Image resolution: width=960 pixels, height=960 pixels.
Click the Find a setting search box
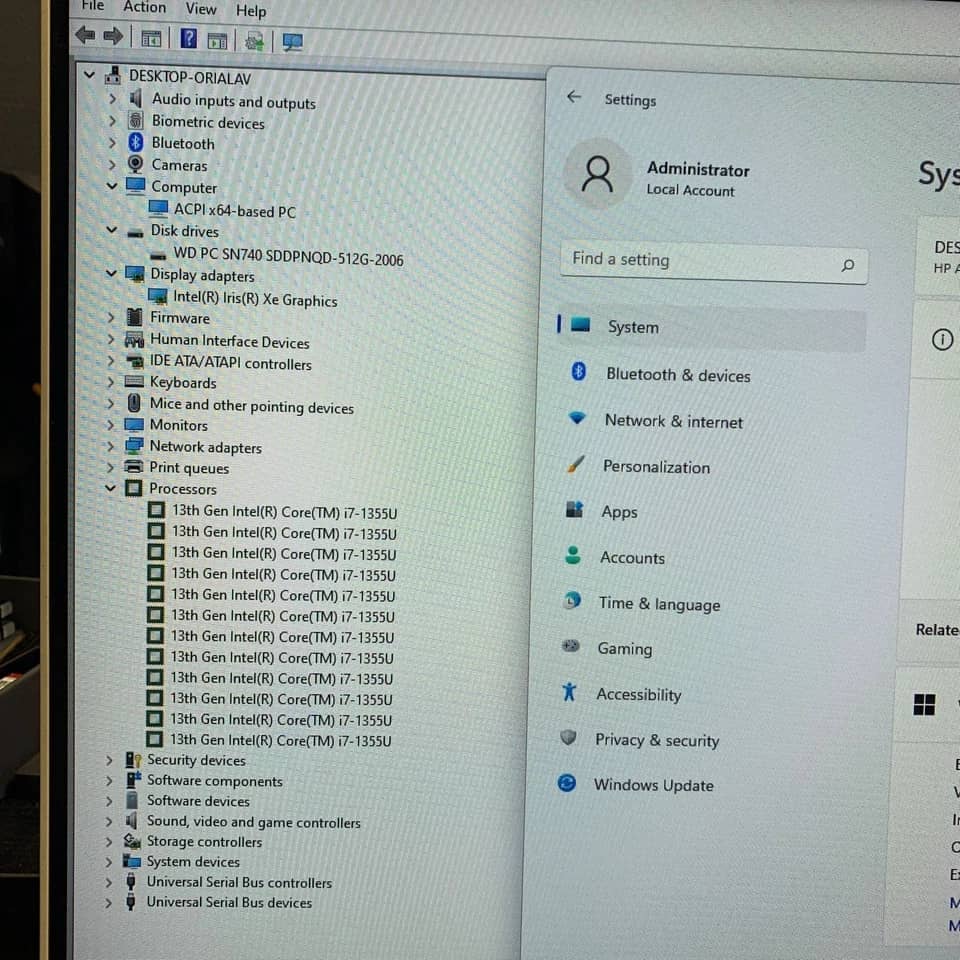(713, 262)
